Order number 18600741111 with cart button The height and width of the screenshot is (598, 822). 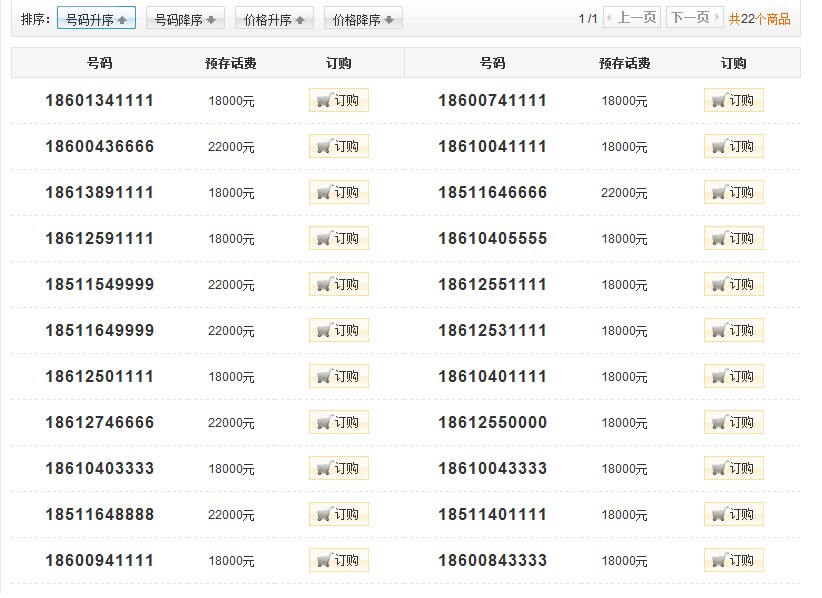[x=733, y=100]
